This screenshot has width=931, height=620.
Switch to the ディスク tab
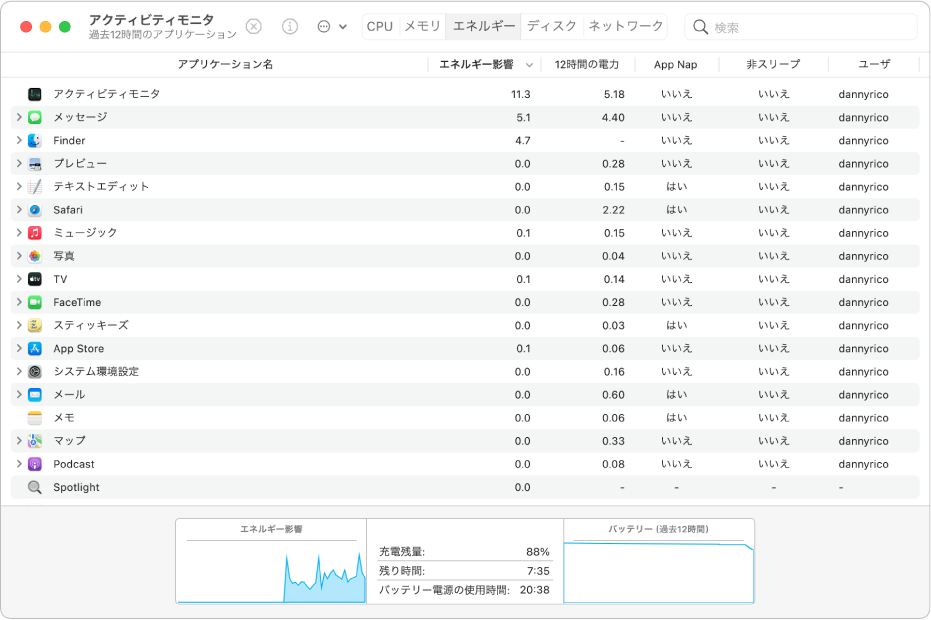[552, 27]
